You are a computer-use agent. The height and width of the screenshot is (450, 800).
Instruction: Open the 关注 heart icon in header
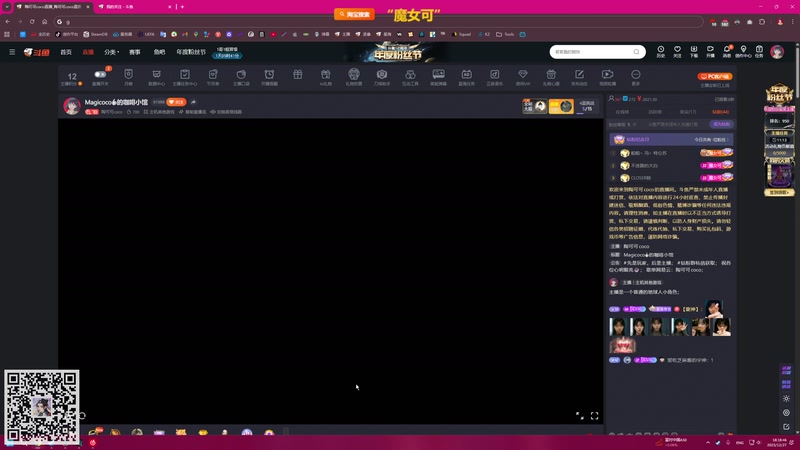pos(677,52)
